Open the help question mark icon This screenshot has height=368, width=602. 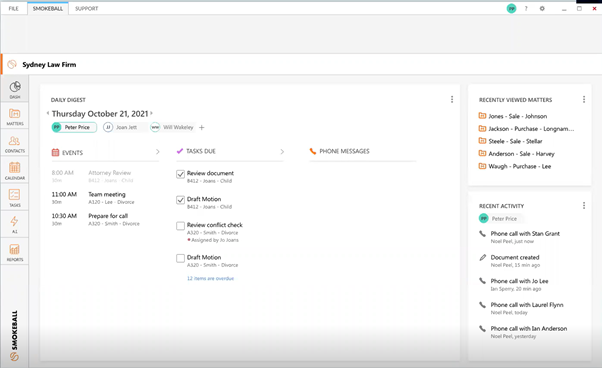point(526,8)
